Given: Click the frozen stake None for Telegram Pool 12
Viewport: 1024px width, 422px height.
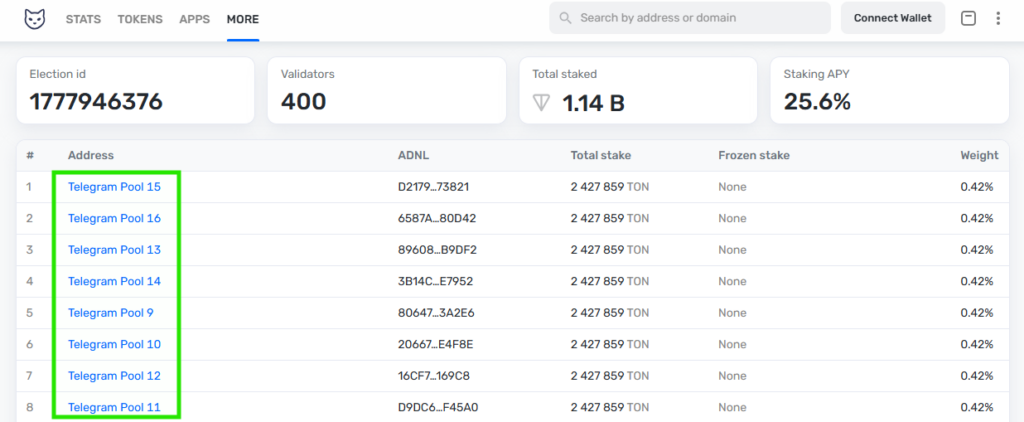Looking at the screenshot, I should click(732, 376).
